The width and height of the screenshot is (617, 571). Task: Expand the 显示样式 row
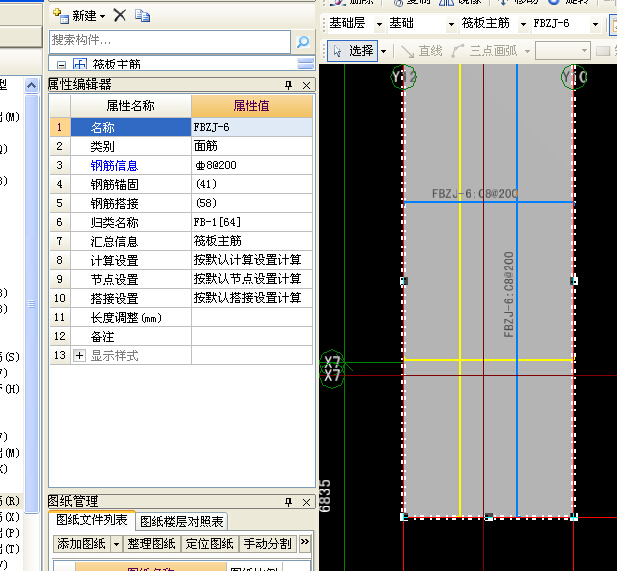(79, 356)
